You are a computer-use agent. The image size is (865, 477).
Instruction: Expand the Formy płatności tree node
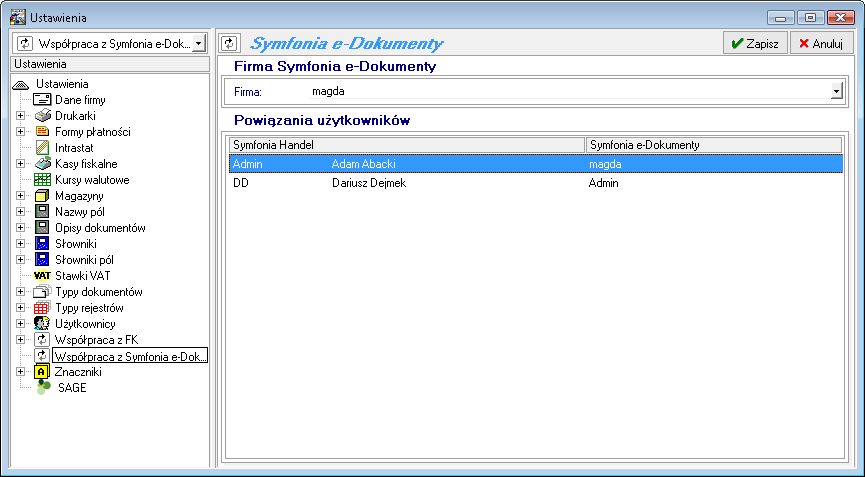coord(20,132)
